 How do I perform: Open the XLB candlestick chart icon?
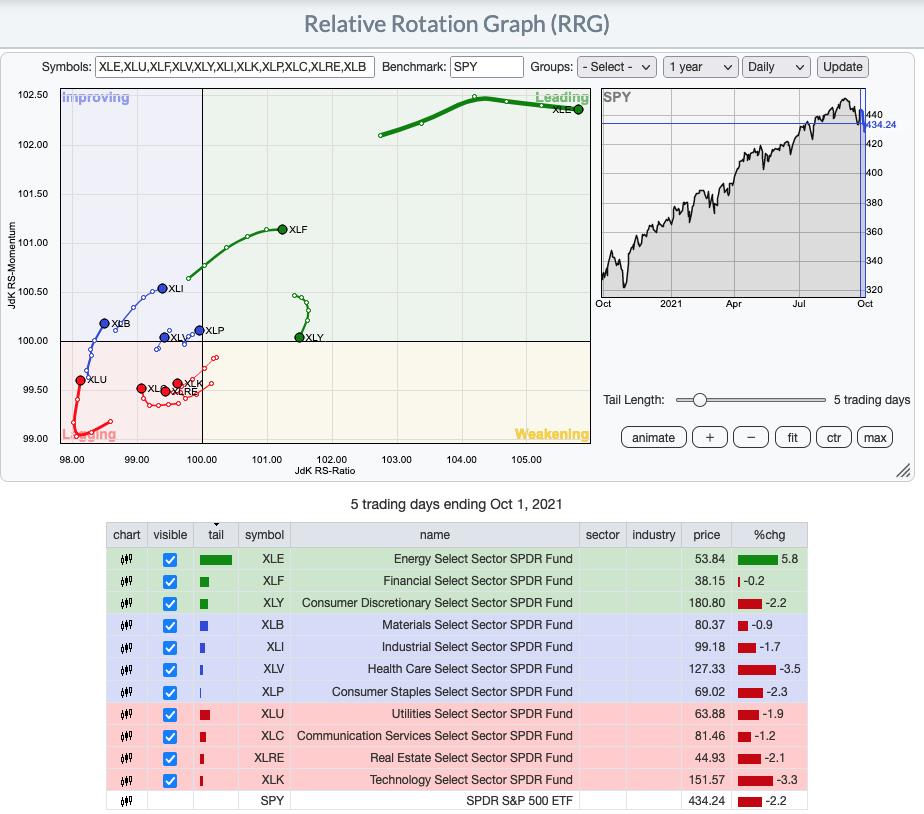[126, 625]
